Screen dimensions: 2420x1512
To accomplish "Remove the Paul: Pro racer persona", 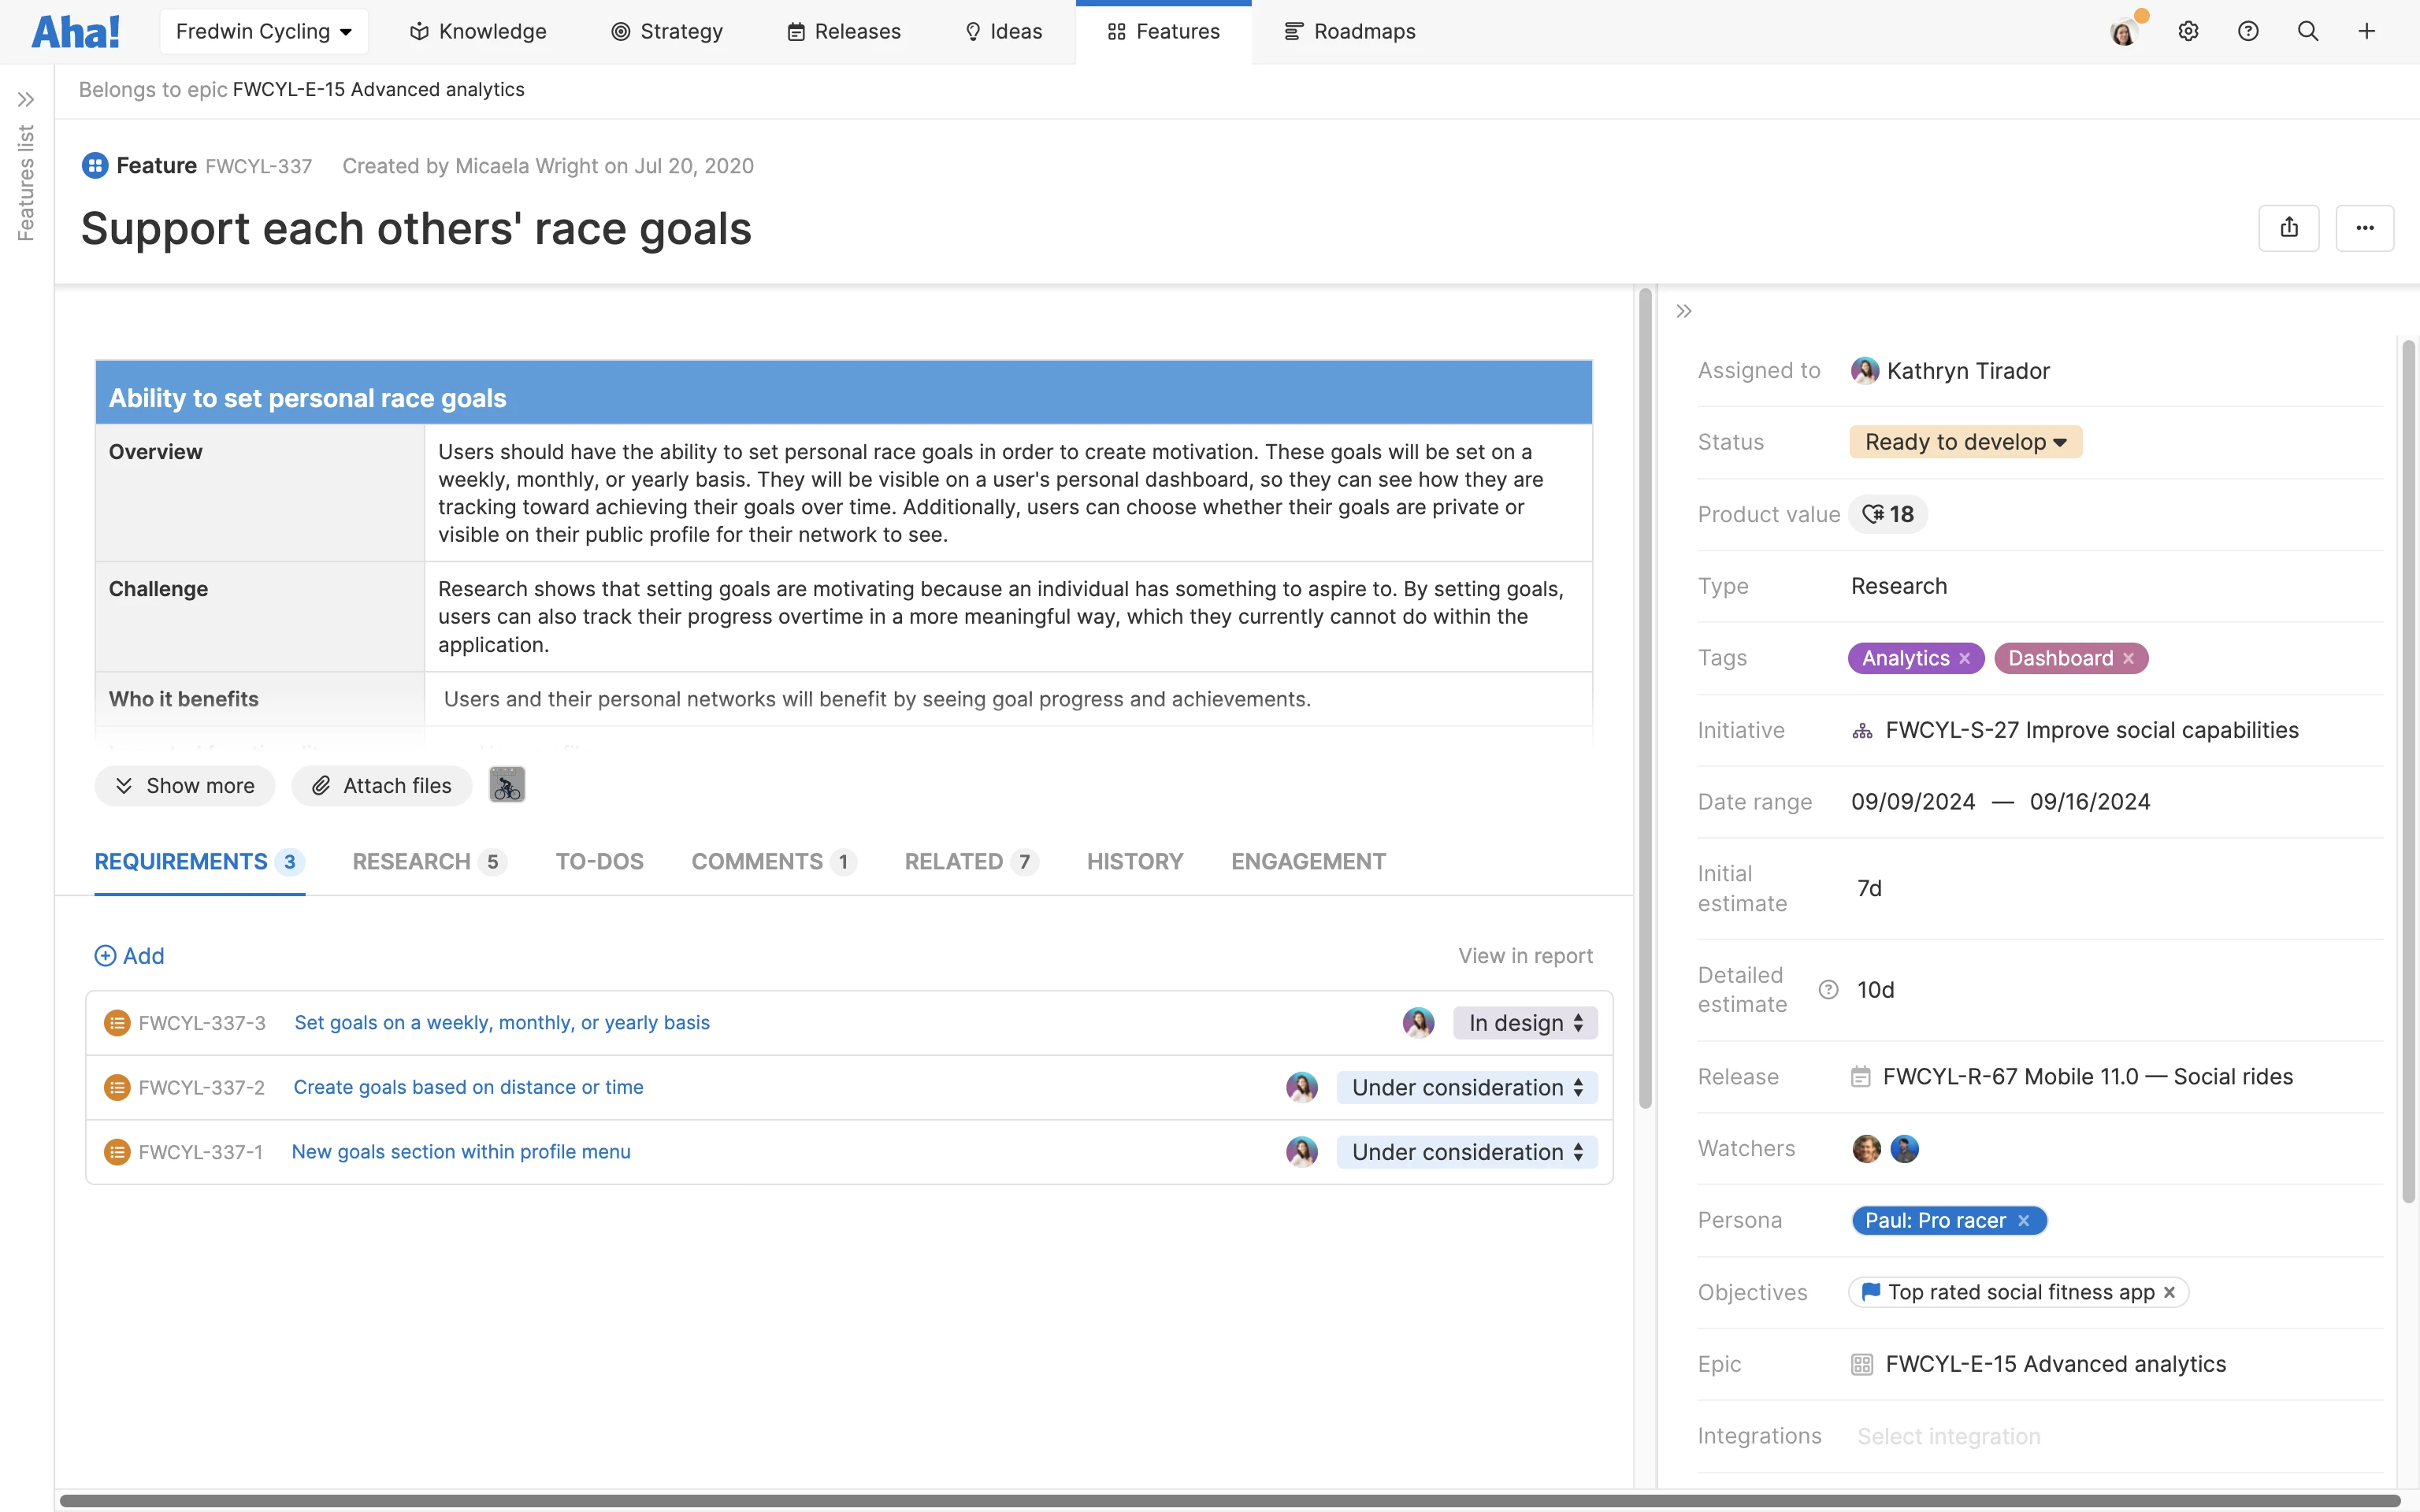I will (x=2024, y=1221).
